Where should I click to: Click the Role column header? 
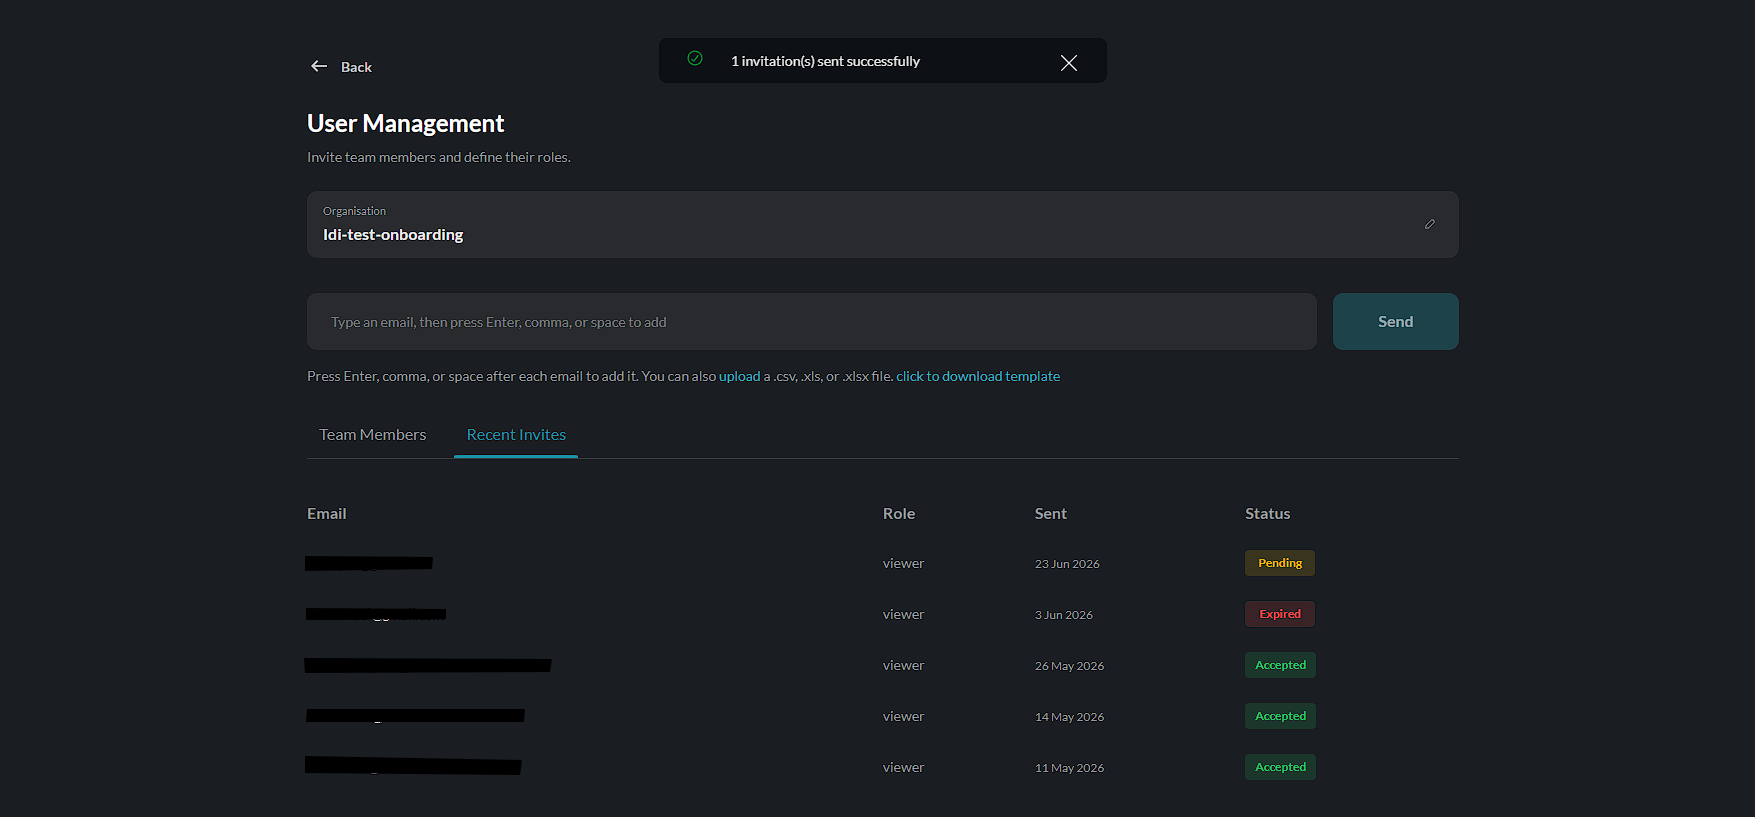click(899, 513)
